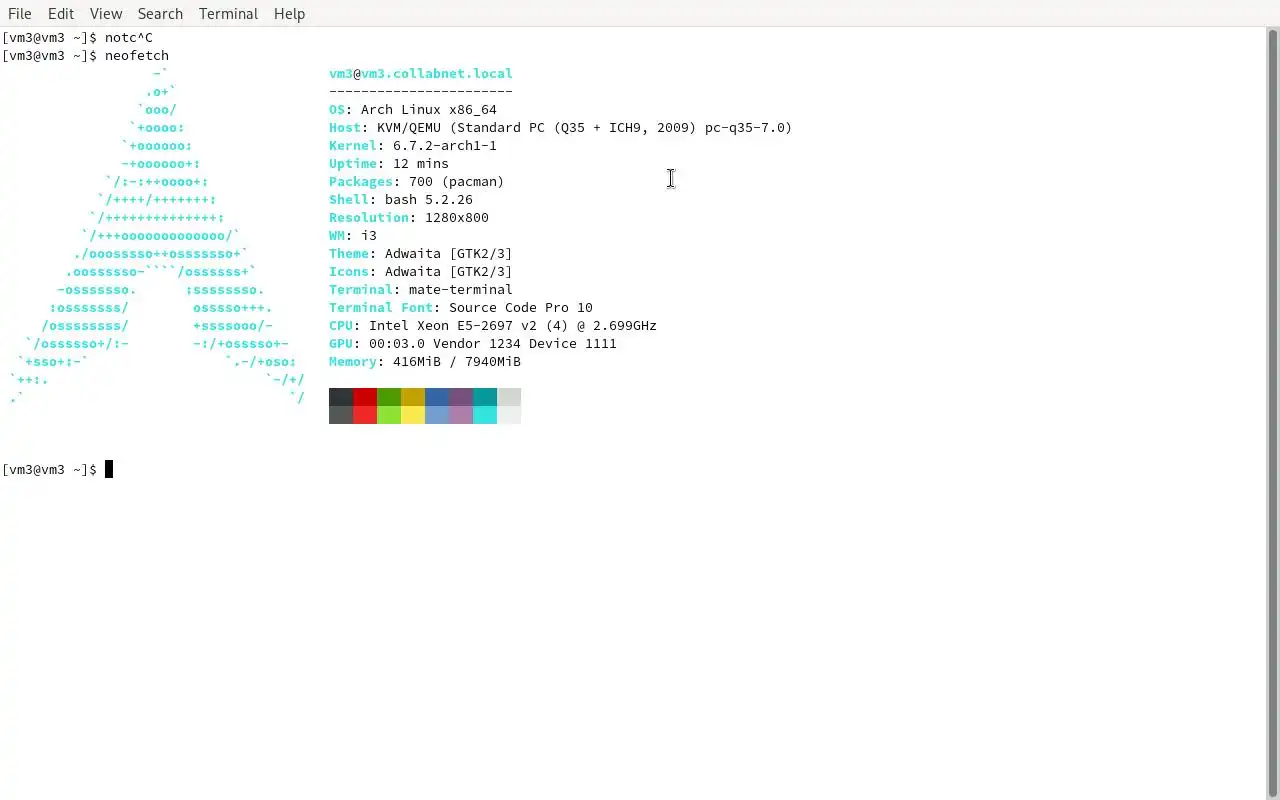
Task: Click the 'Terminal: mate-terminal' line
Action: pyautogui.click(x=421, y=289)
